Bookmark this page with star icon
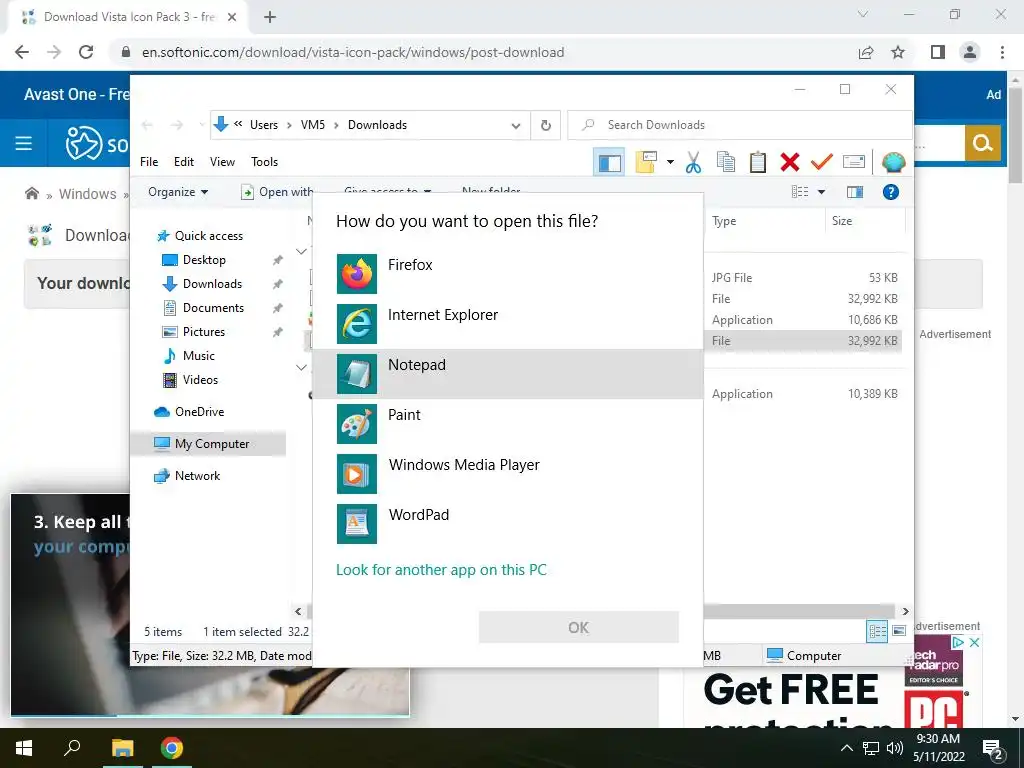 (898, 52)
